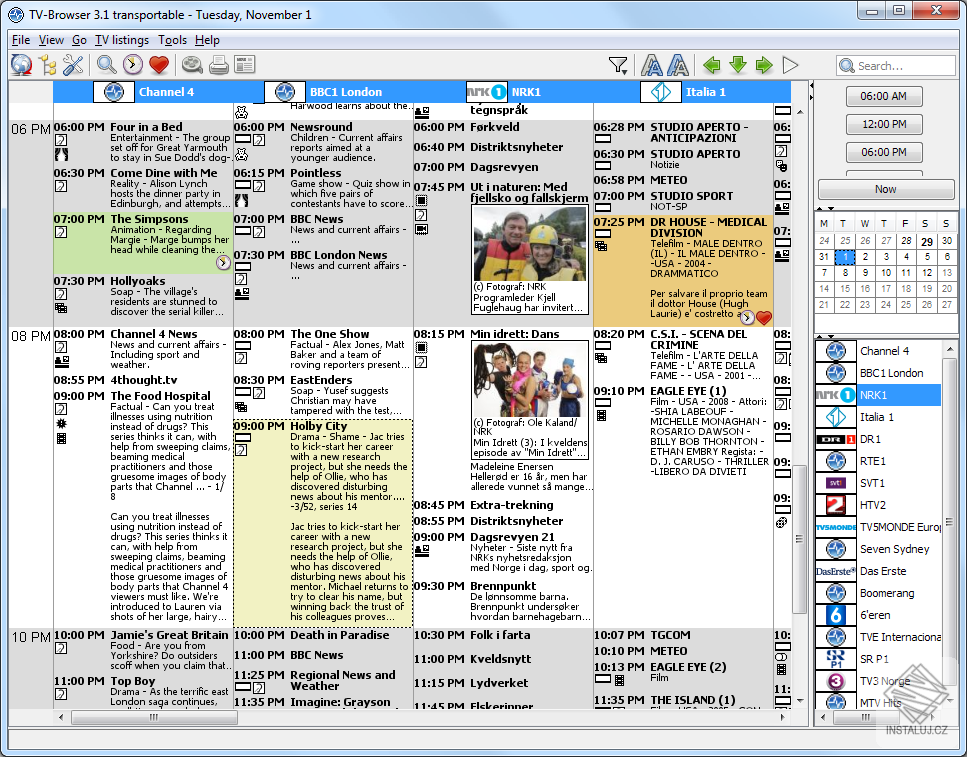This screenshot has width=967, height=757.
Task: Update TV data using the globe icon
Action: point(21,65)
